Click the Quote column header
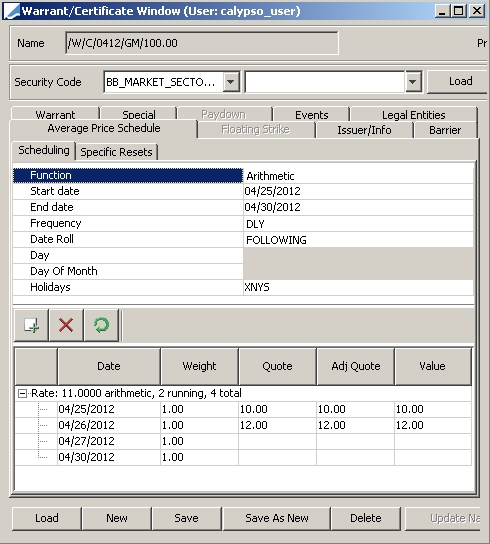 pos(277,366)
